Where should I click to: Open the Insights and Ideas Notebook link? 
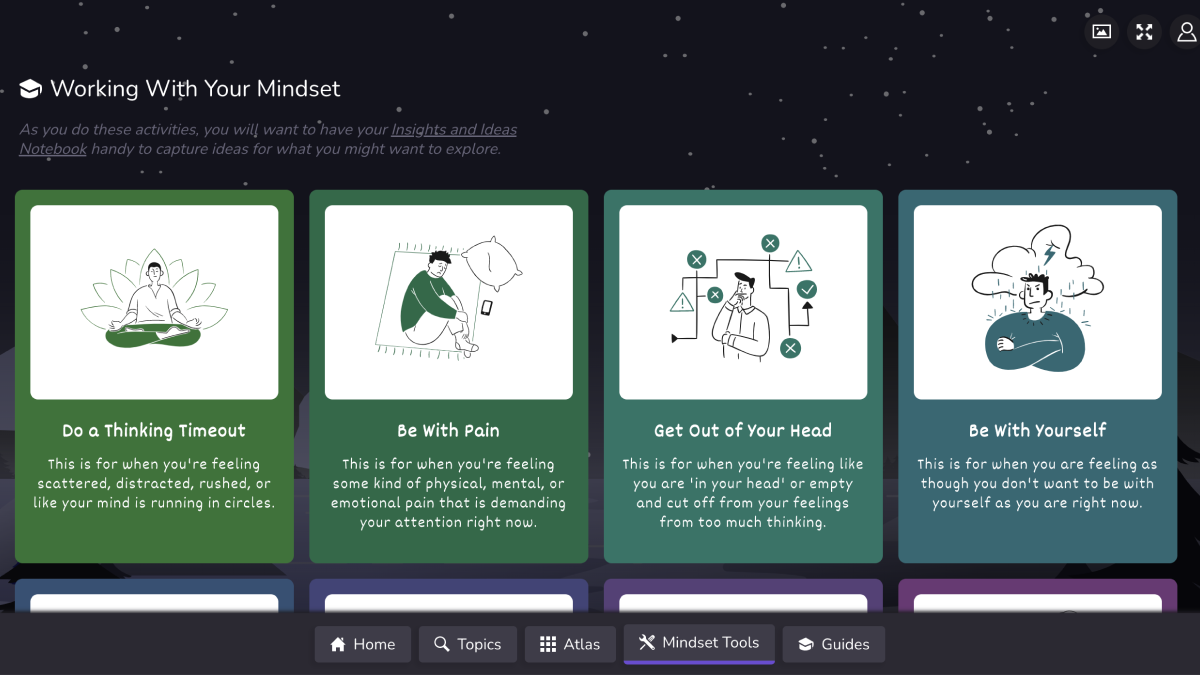pyautogui.click(x=452, y=129)
